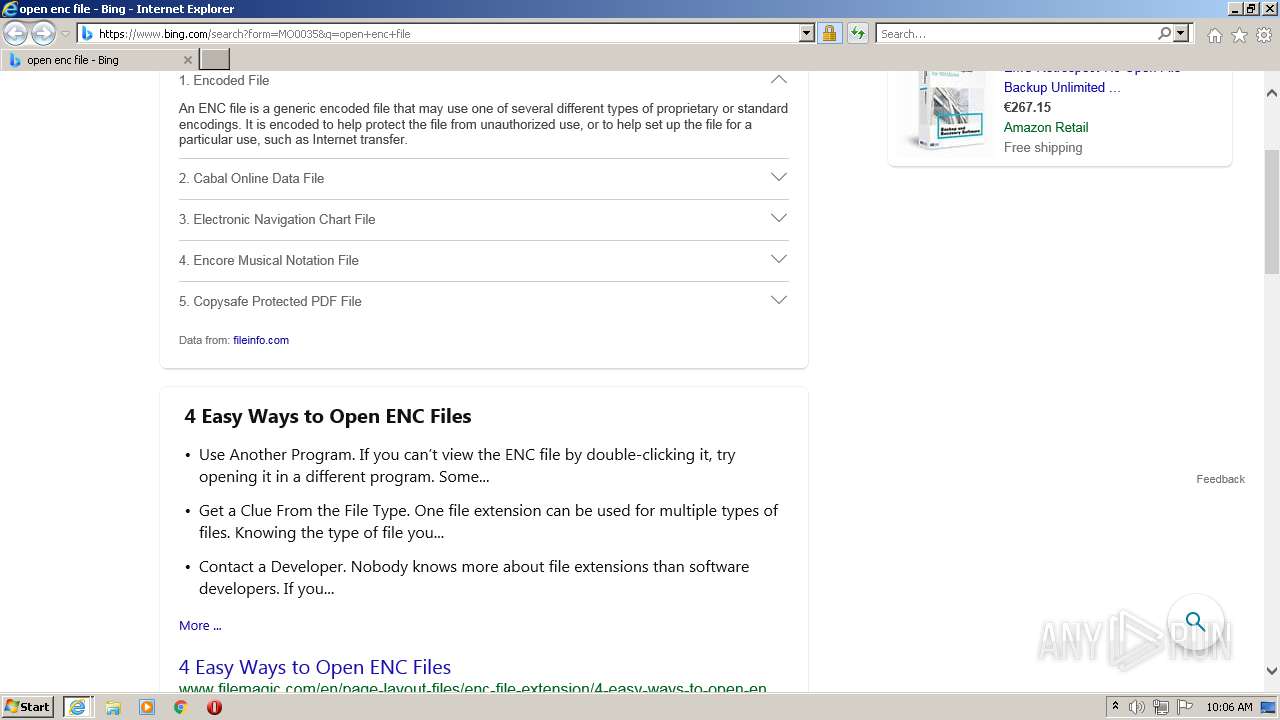Click the '4 Easy Ways to Open ENC Files' bold heading
The image size is (1280, 720).
pos(327,416)
